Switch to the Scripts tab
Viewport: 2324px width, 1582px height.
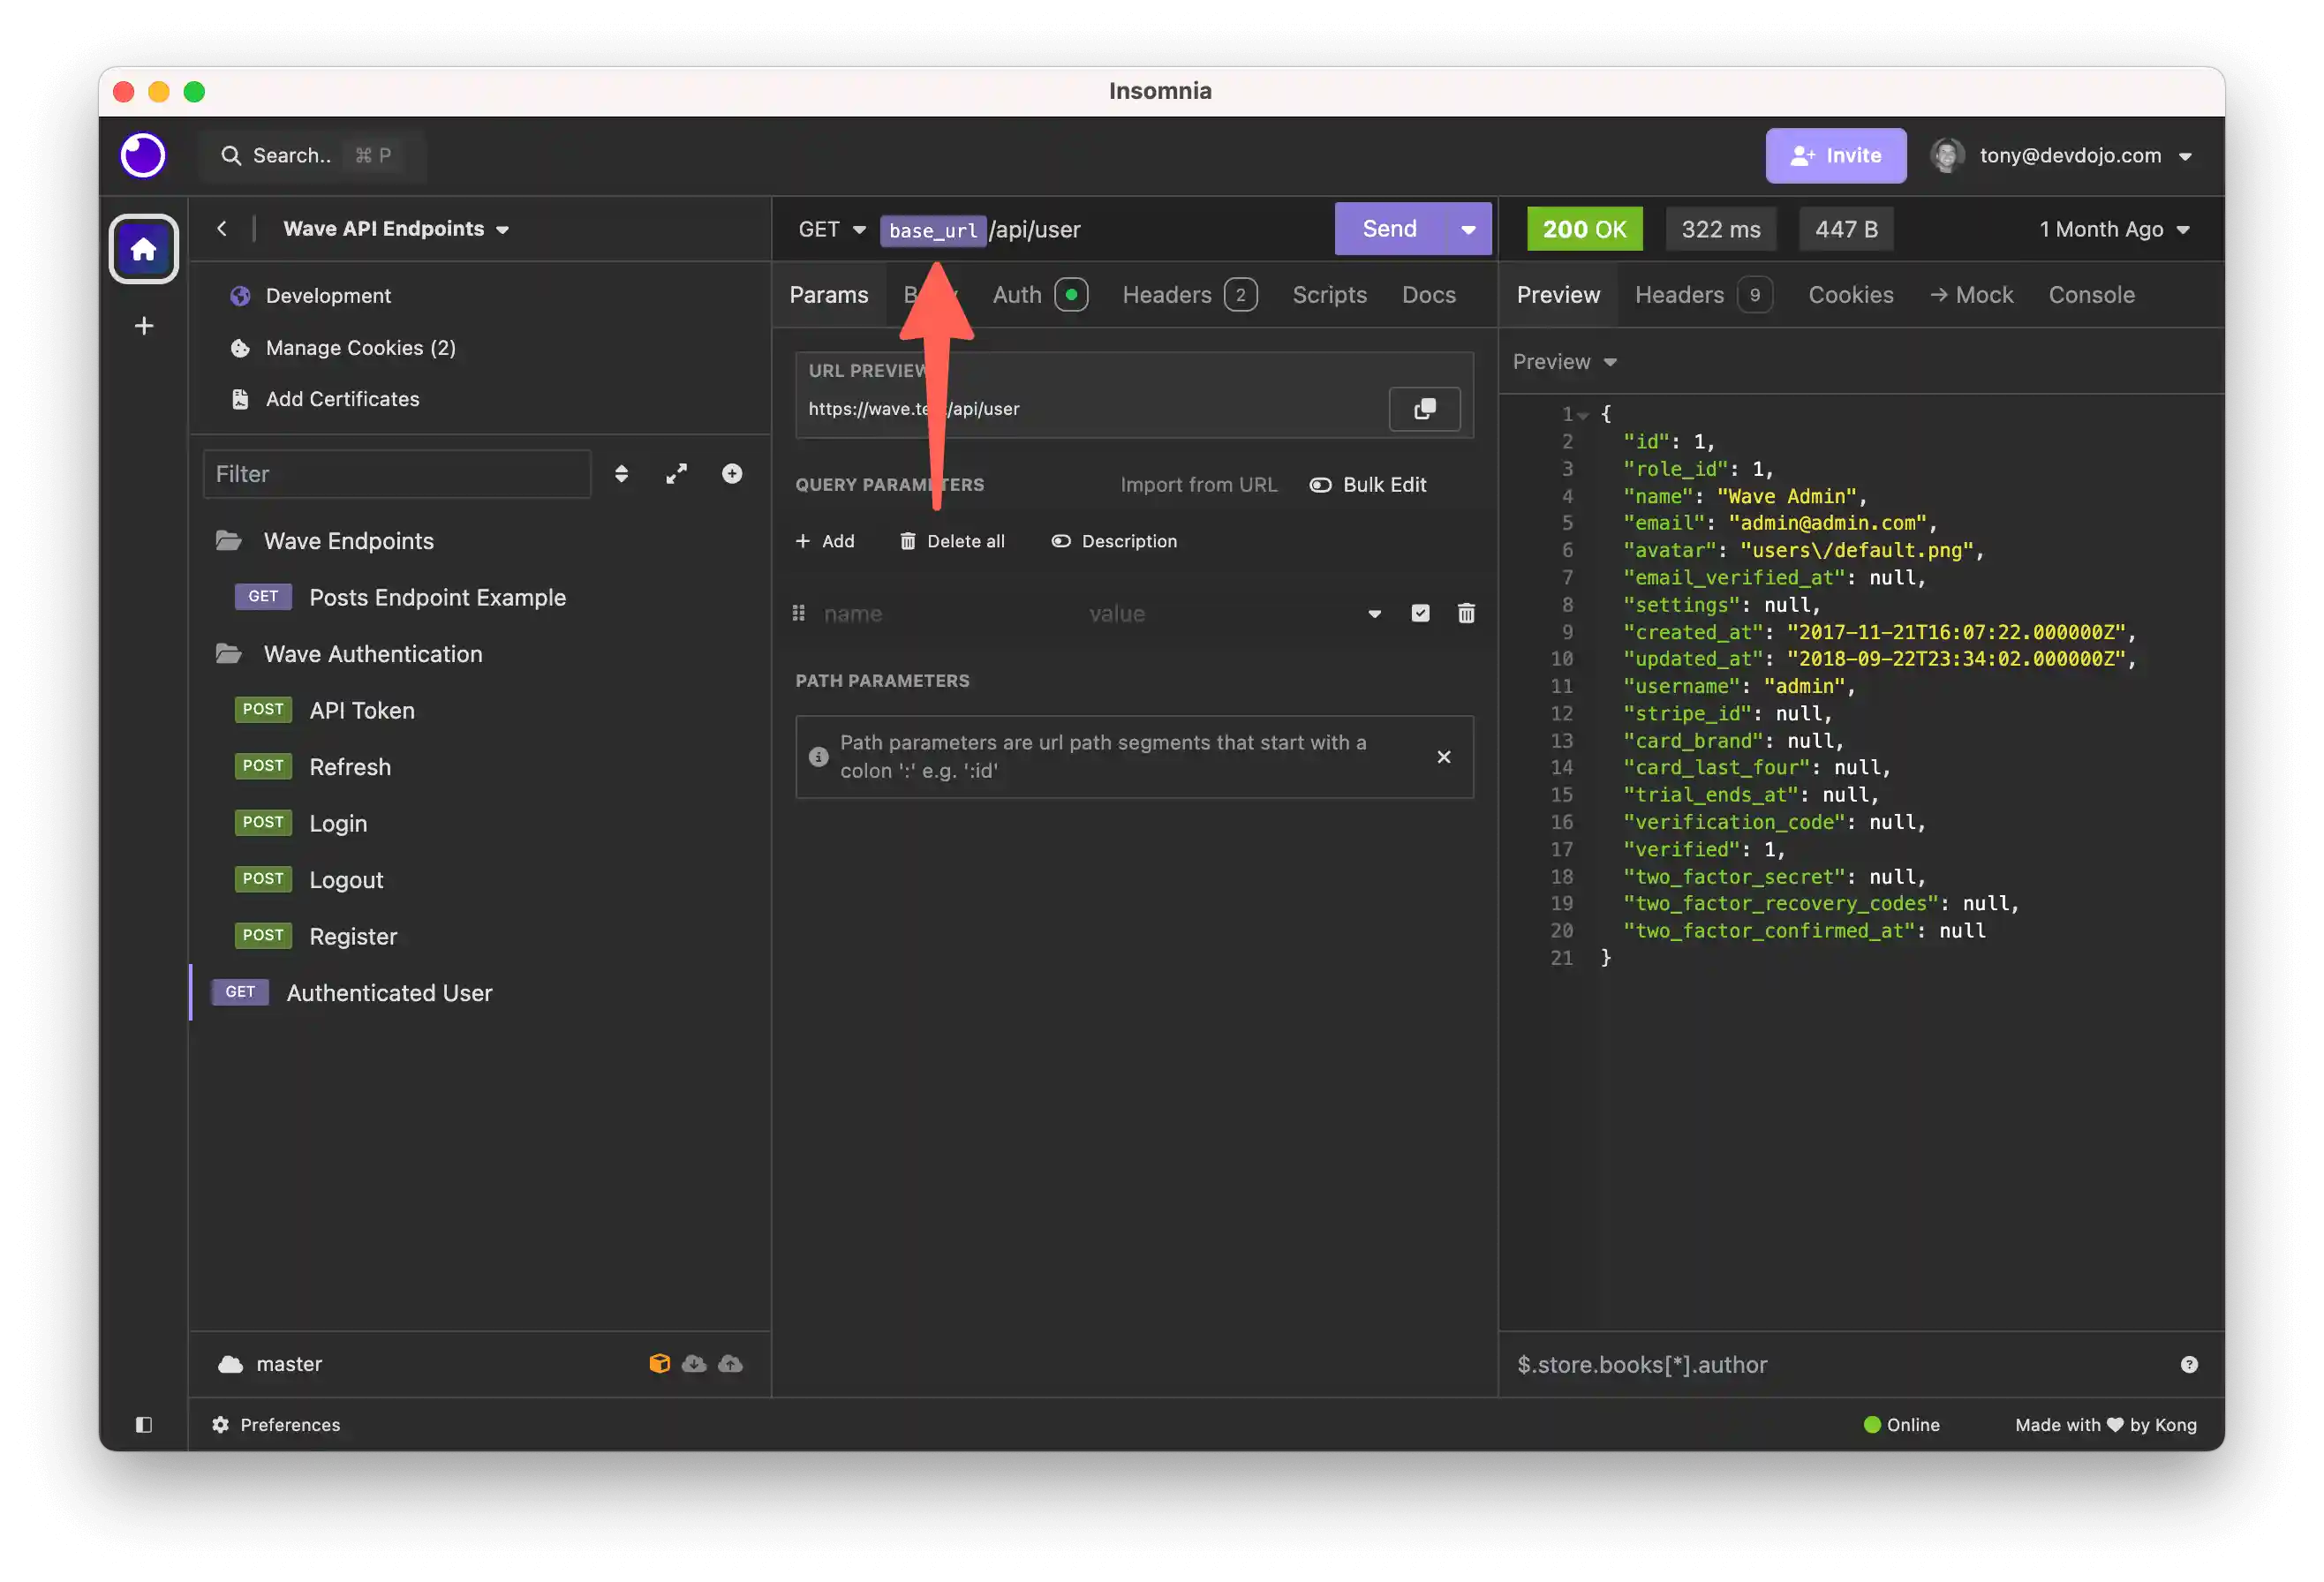pos(1329,295)
